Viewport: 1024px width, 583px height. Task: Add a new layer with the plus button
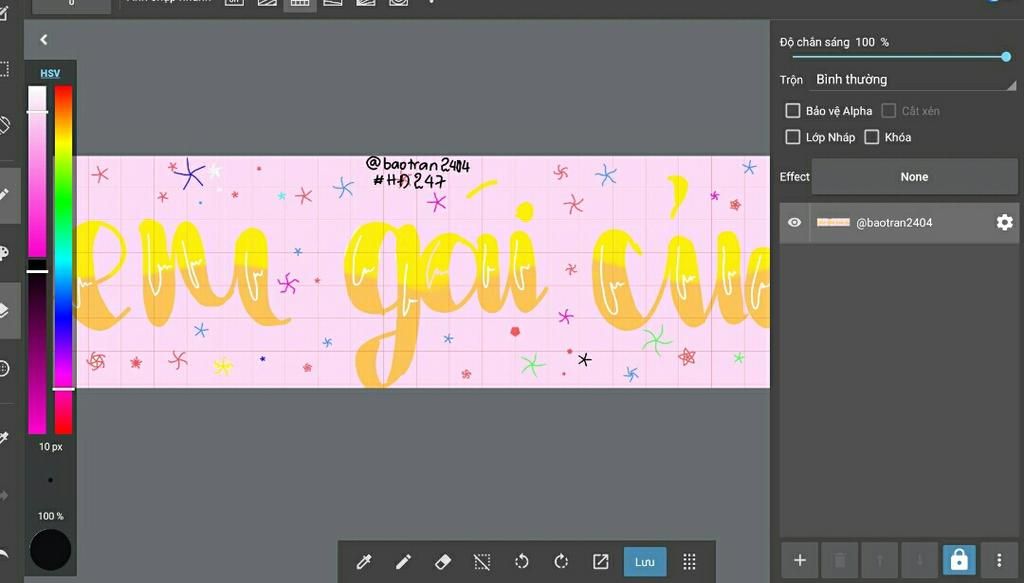coord(799,560)
